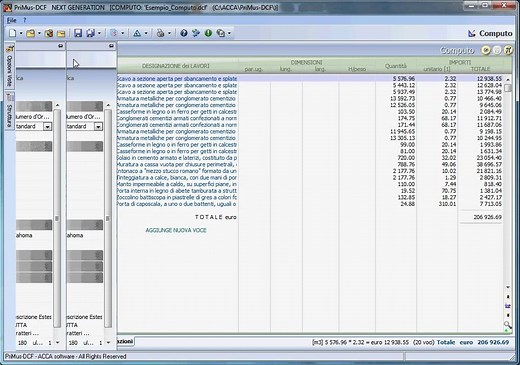The height and width of the screenshot is (365, 520).
Task: Click the status bar Totale euro value
Action: (493, 342)
